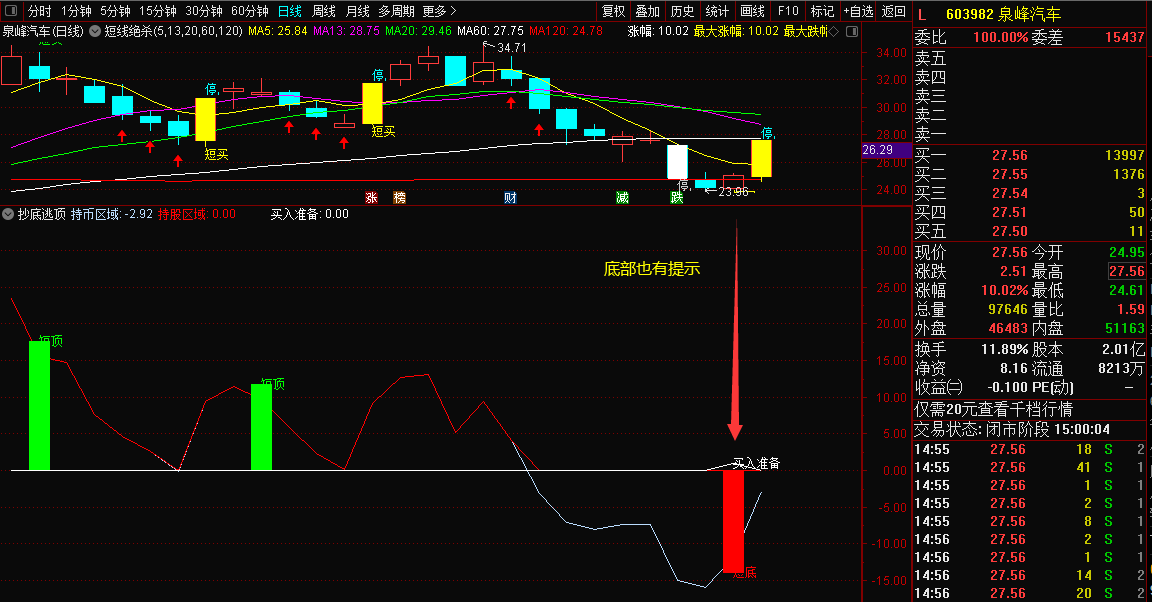Click the 总量 97646 value
The image size is (1152, 602).
tap(1008, 309)
